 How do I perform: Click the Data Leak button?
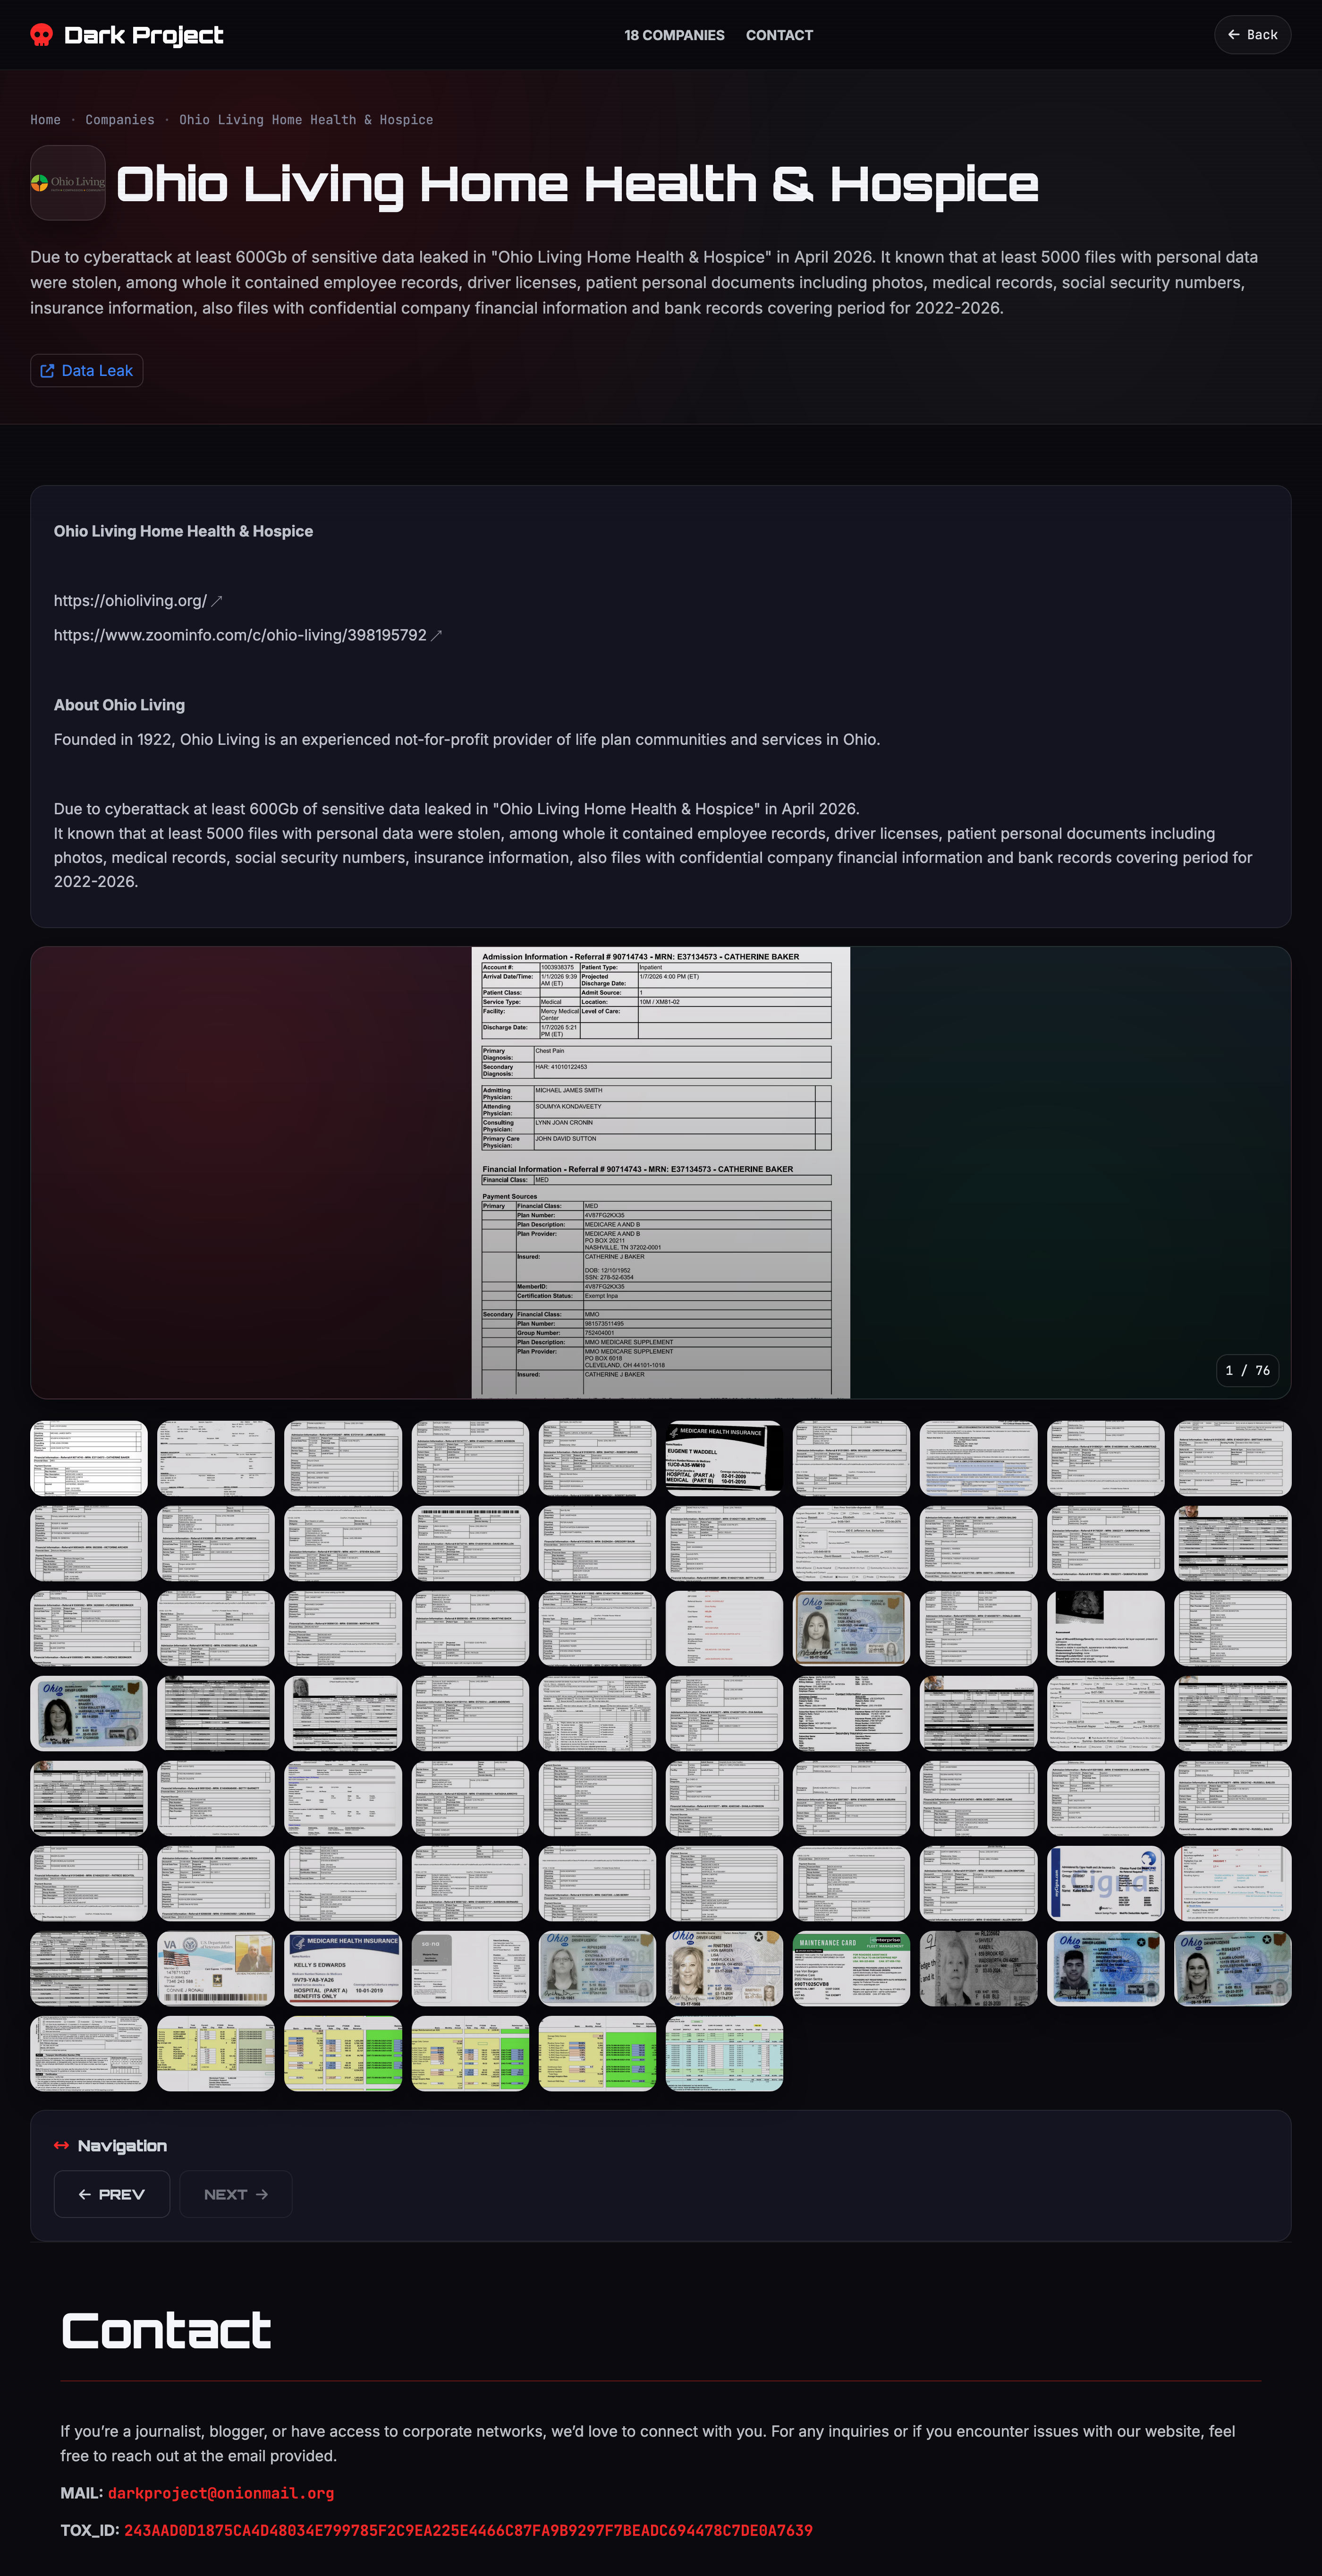(87, 370)
